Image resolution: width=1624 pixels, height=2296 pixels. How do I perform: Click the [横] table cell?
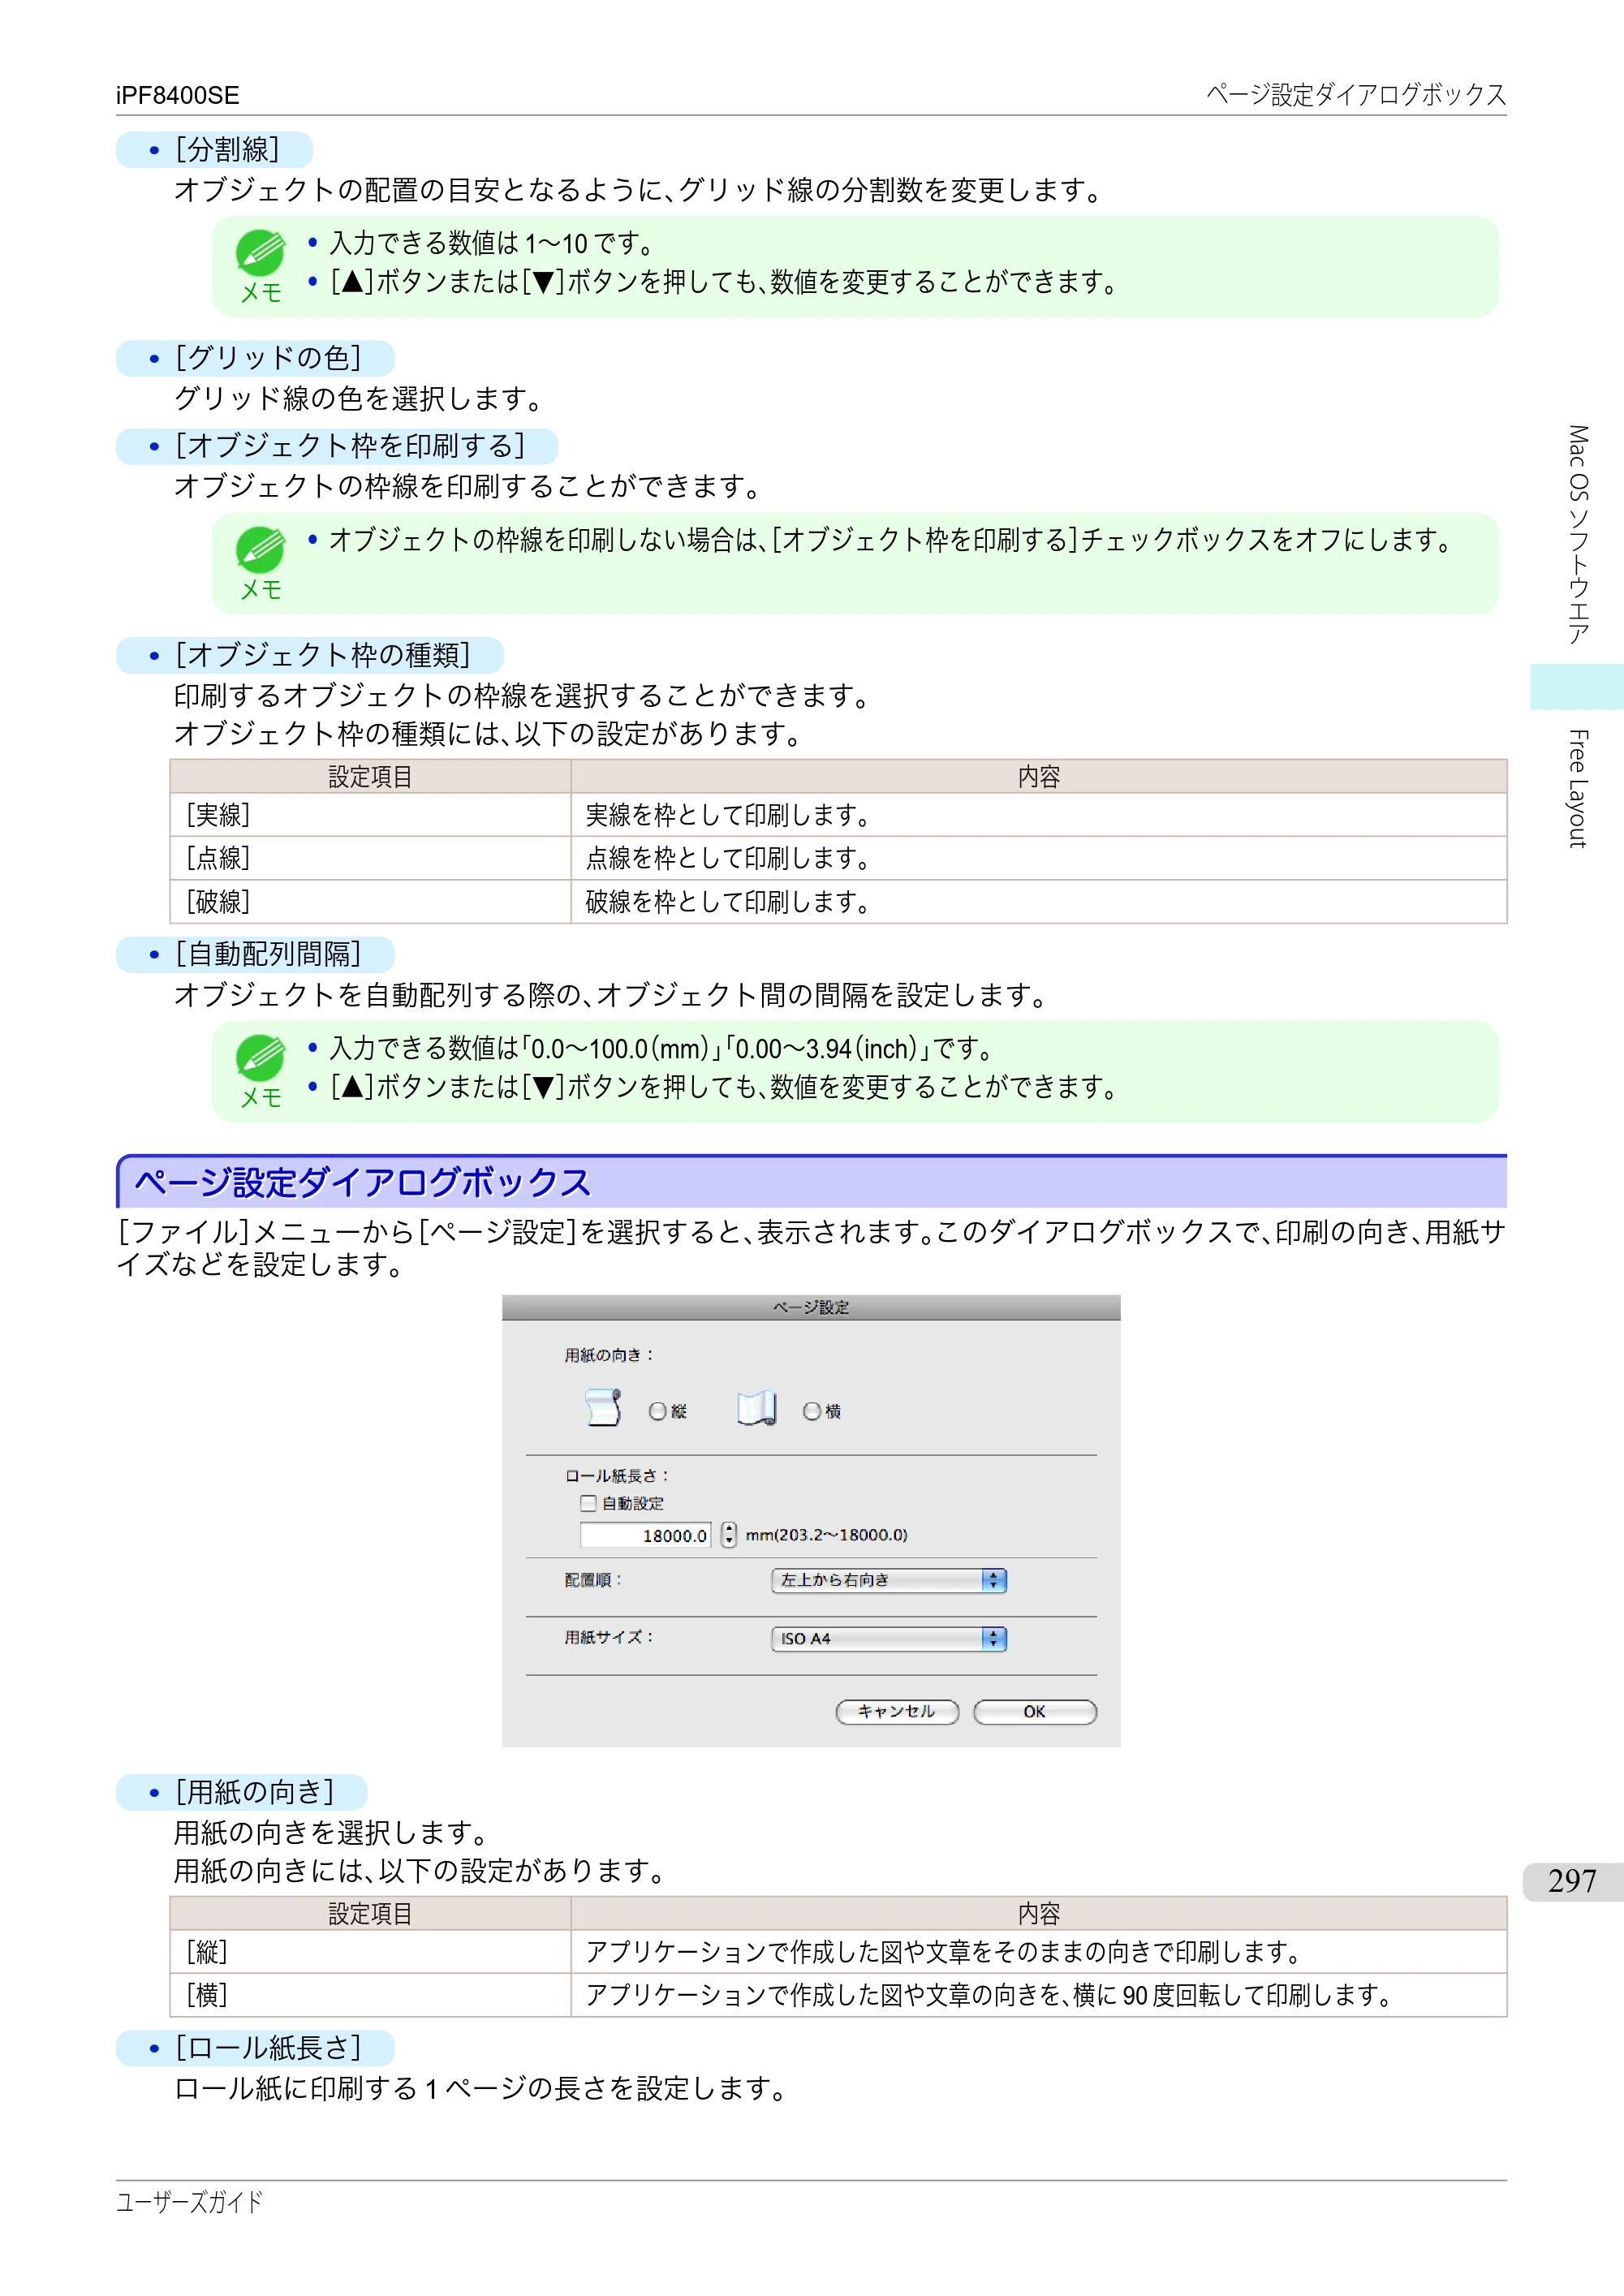[x=370, y=1995]
